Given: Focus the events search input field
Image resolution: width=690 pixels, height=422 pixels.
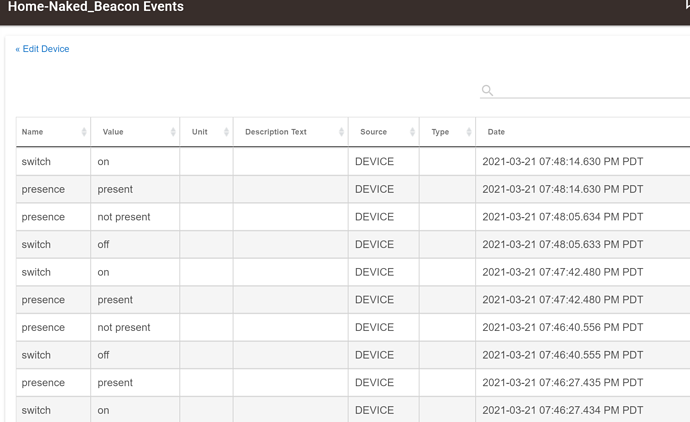Looking at the screenshot, I should 590,90.
